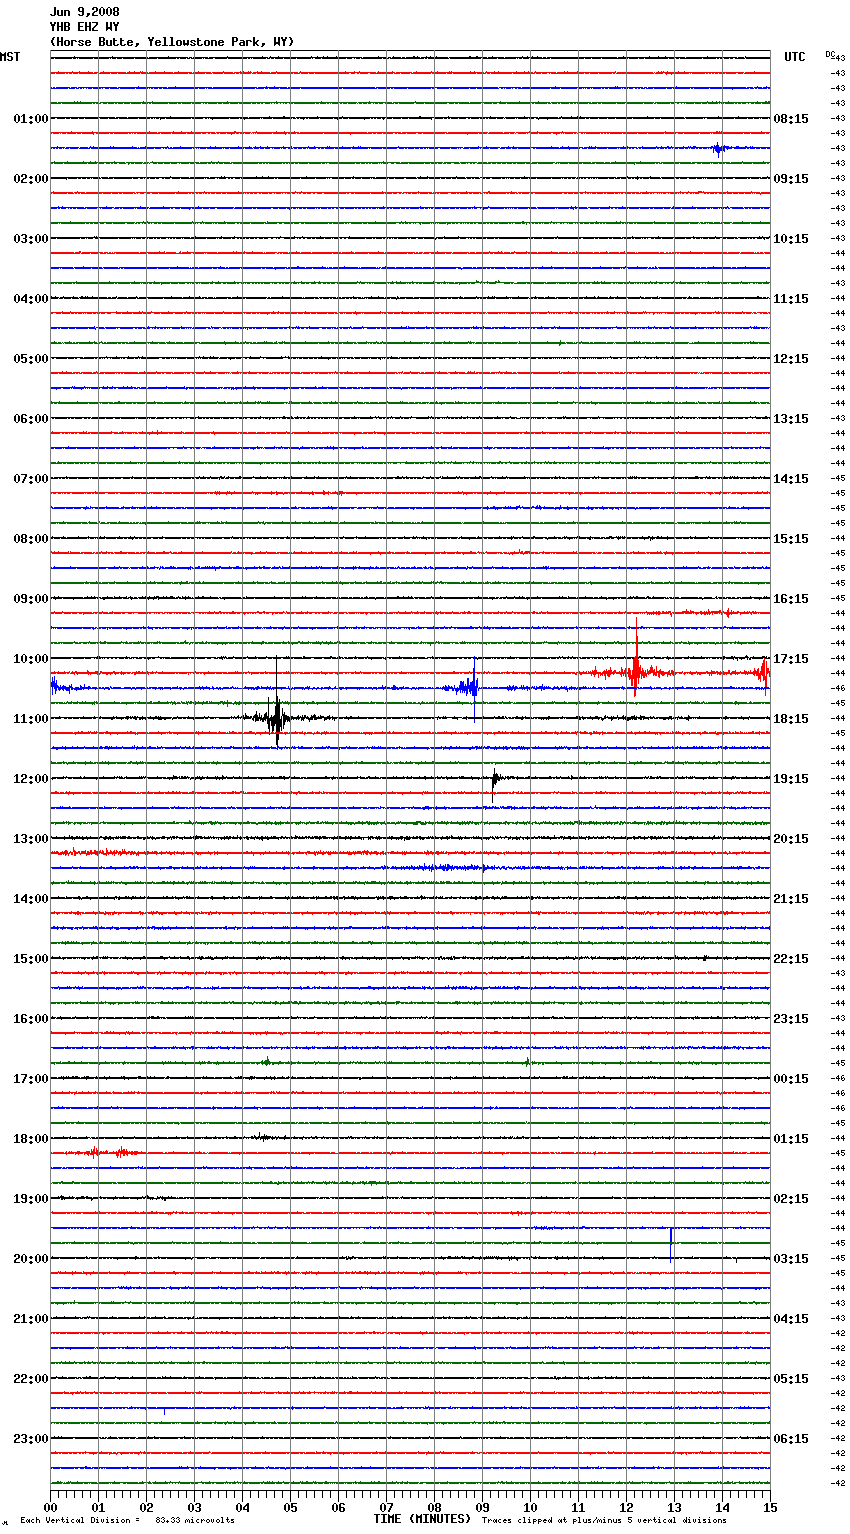Click the "TIME (MINUTES)" axis title

pos(422,1519)
